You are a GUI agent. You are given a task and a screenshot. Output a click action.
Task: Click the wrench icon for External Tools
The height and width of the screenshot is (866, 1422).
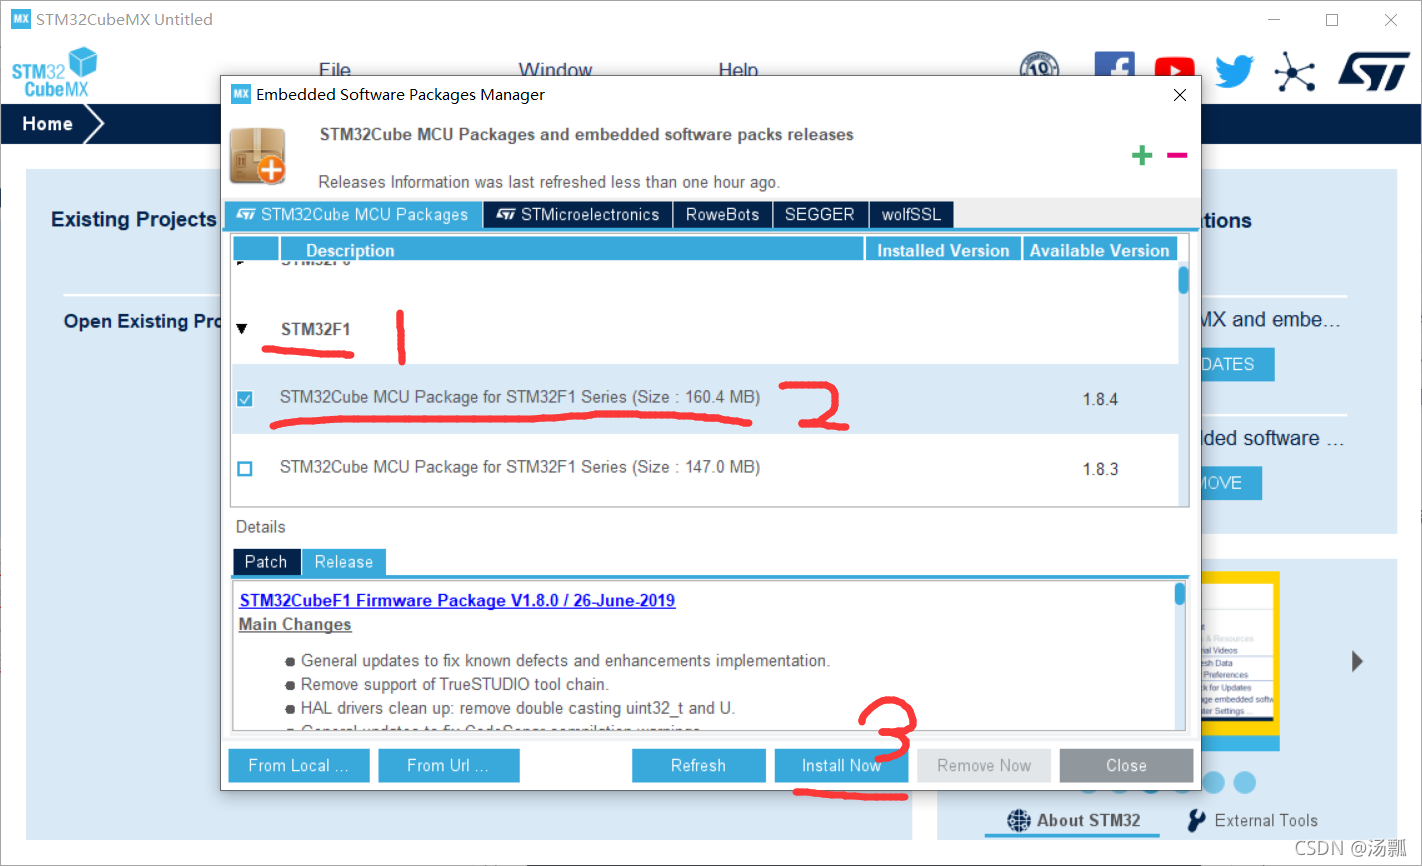coord(1196,821)
